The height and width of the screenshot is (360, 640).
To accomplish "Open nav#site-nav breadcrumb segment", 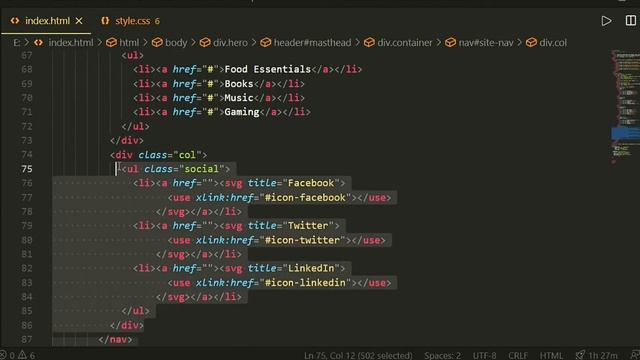I will [486, 42].
